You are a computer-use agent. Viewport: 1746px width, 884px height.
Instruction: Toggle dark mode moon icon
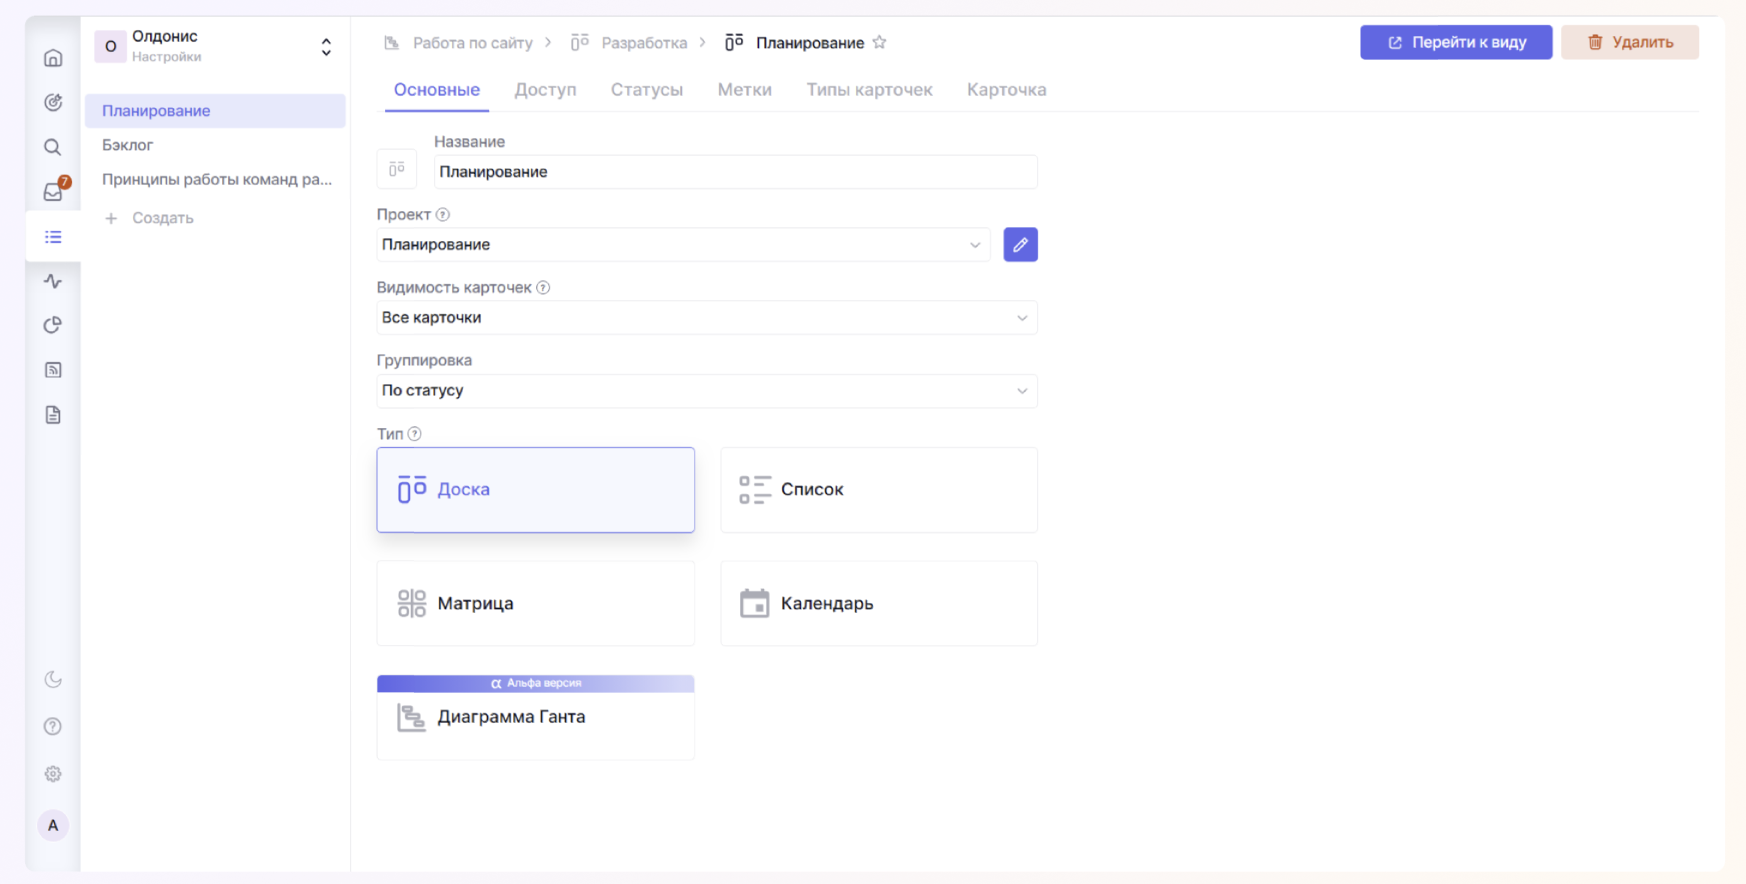53,680
